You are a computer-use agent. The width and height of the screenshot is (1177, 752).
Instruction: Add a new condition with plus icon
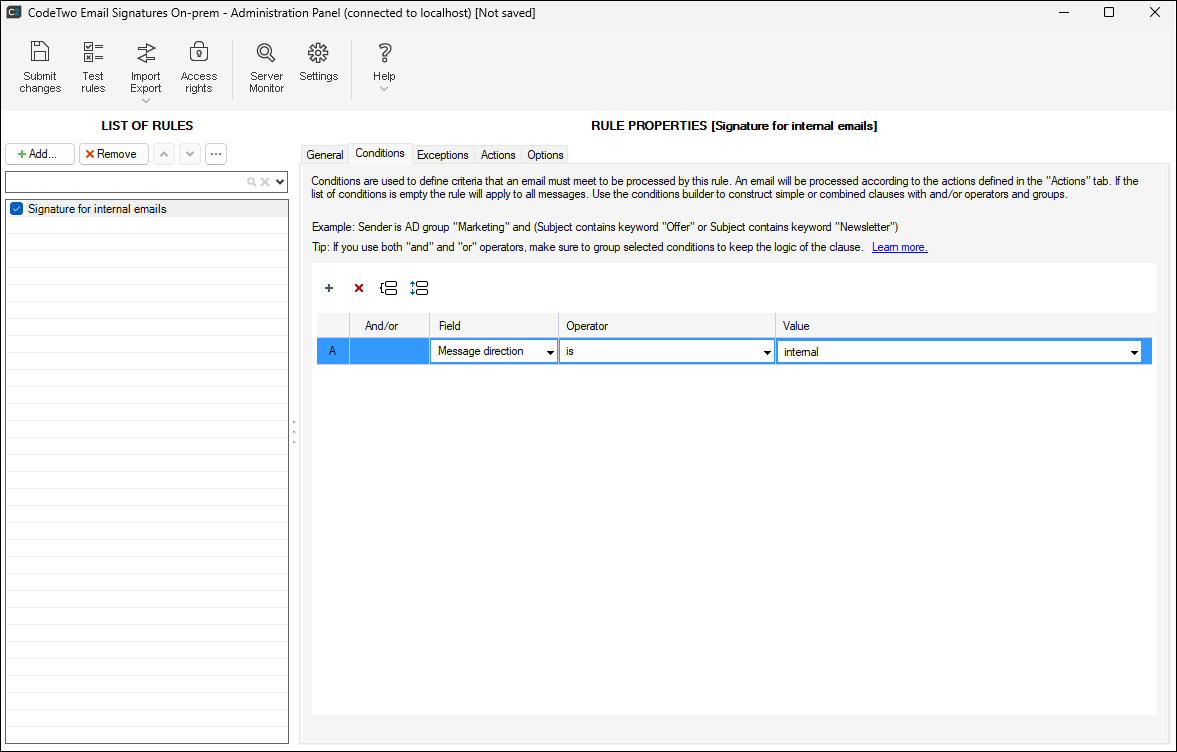(329, 288)
